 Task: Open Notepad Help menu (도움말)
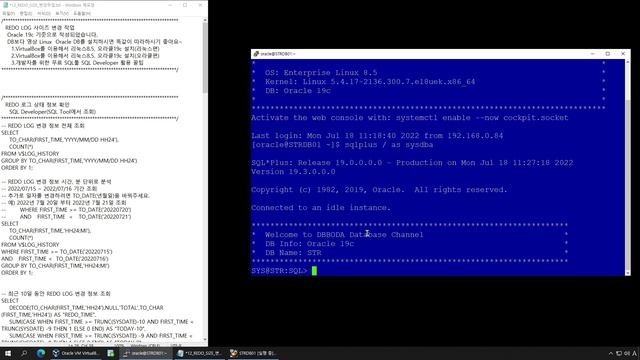pyautogui.click(x=82, y=13)
